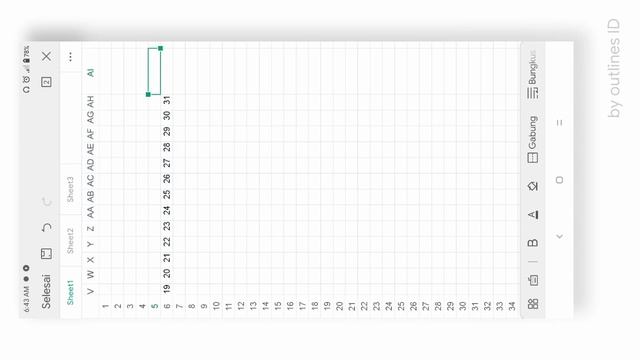Select column header Y
The height and width of the screenshot is (360, 640).
tap(91, 244)
